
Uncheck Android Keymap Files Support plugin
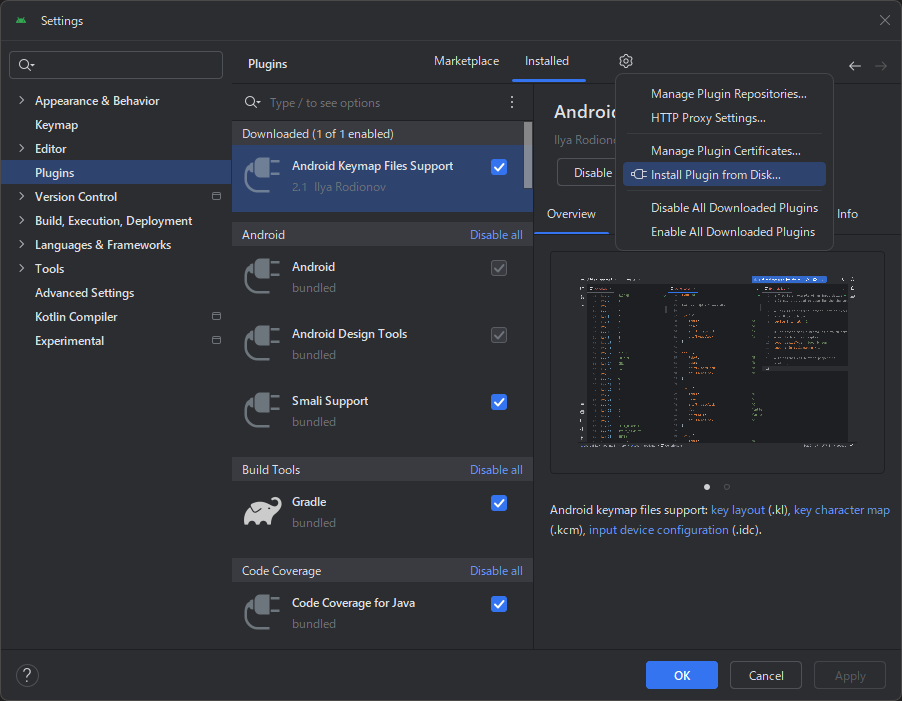(x=499, y=167)
